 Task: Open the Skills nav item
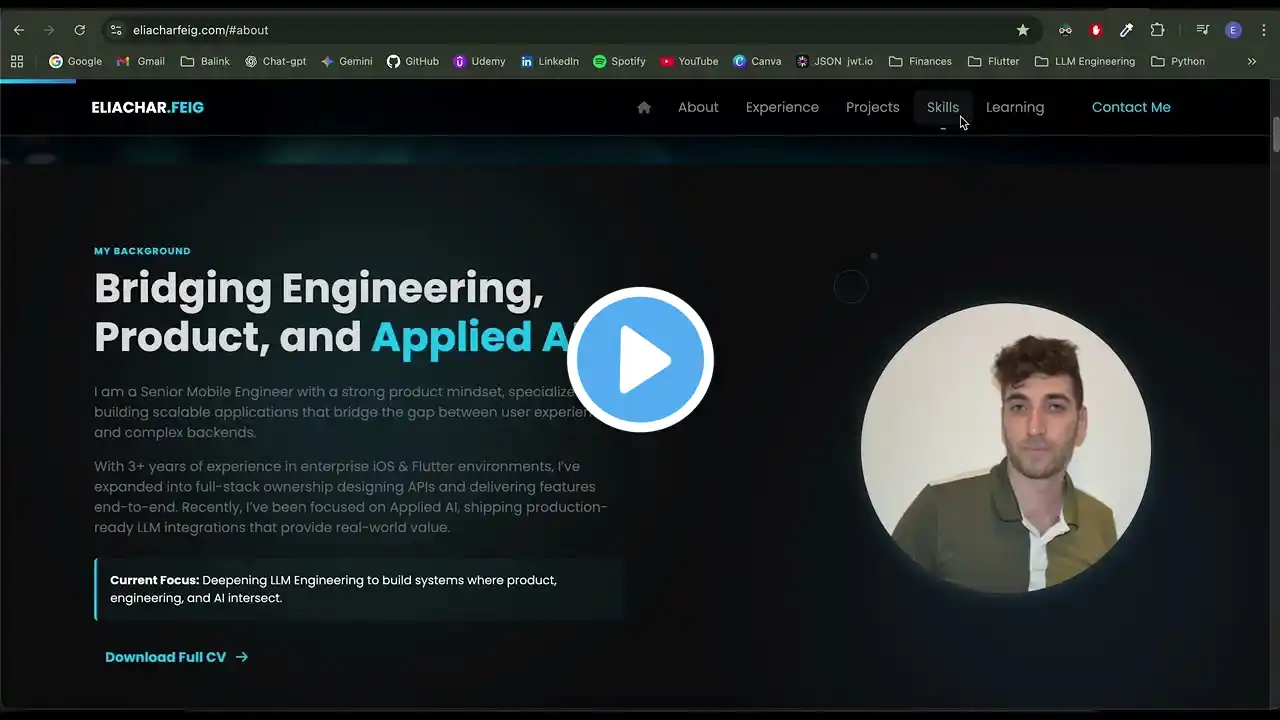943,107
